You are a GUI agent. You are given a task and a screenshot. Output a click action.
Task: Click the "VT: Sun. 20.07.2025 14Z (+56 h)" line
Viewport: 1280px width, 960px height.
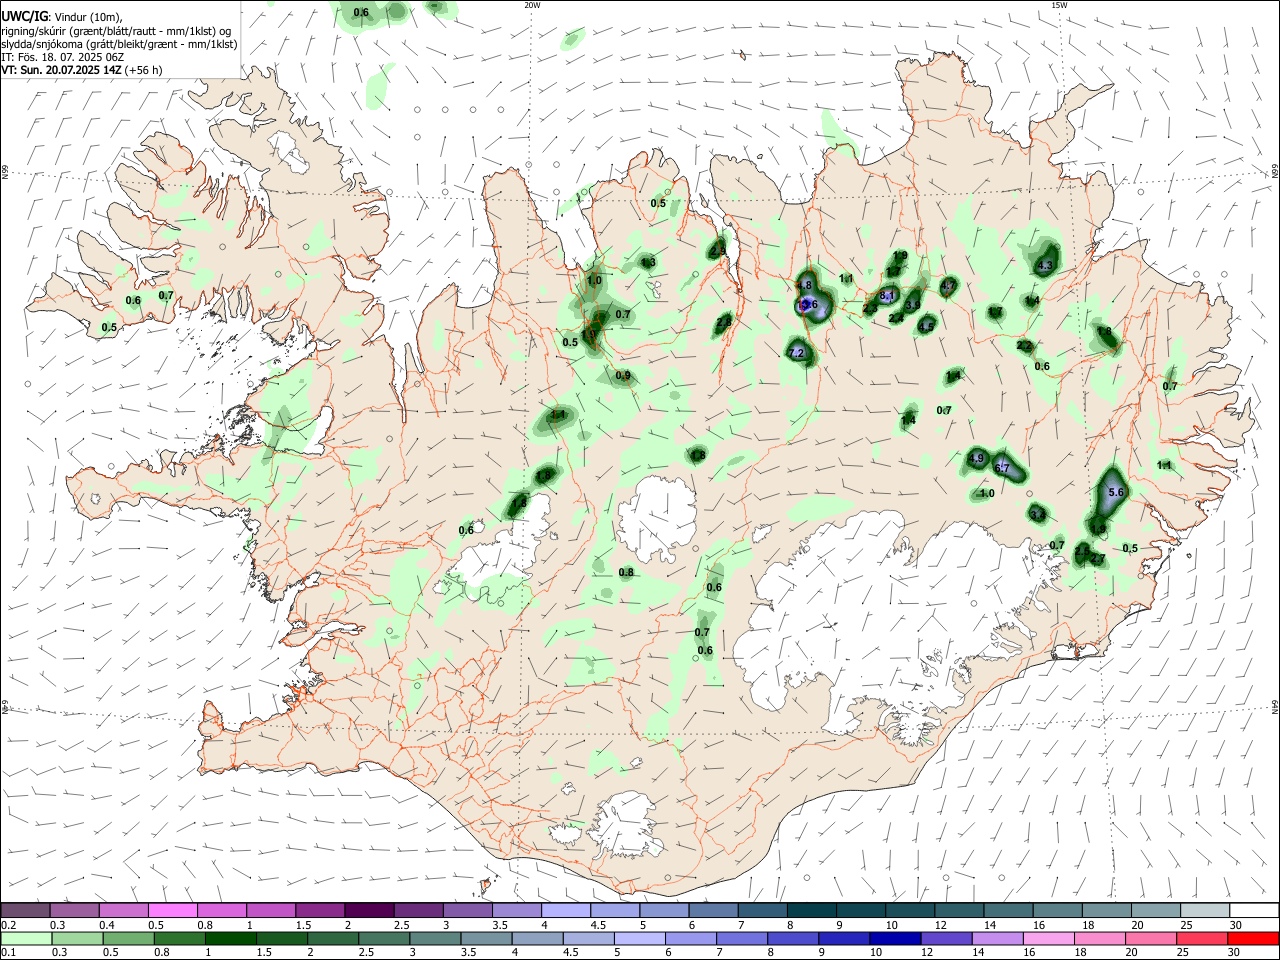tap(82, 70)
